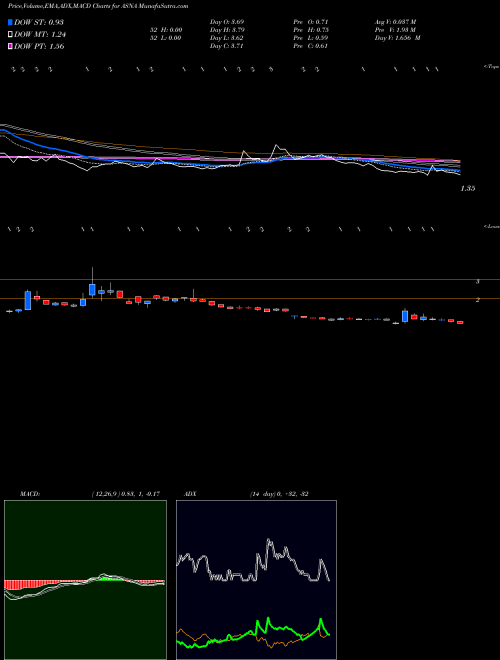Click the 'MACD:' panel title
The height and width of the screenshot is (660, 500).
point(30,494)
